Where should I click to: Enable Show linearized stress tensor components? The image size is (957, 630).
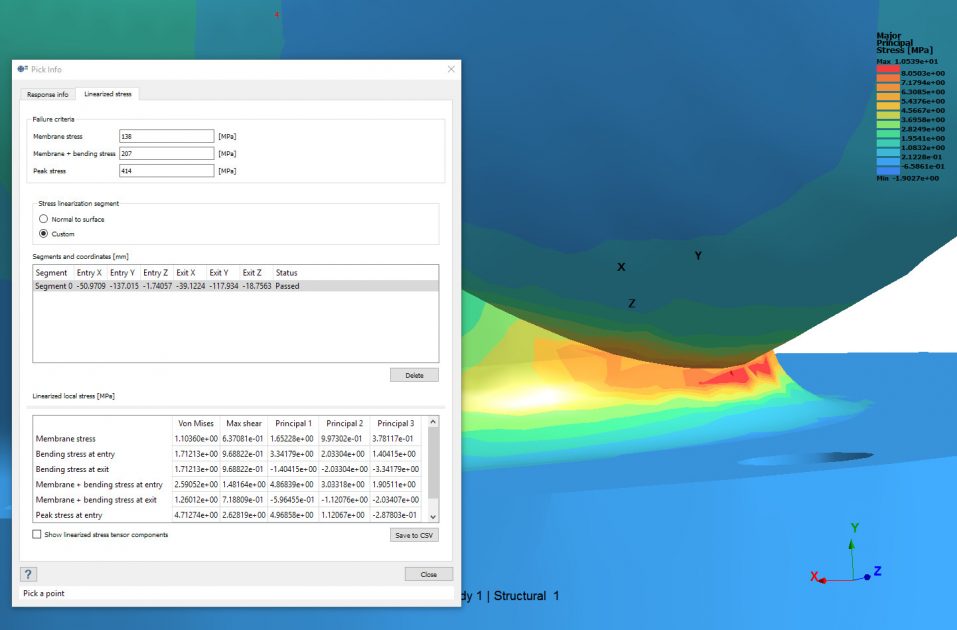click(37, 535)
